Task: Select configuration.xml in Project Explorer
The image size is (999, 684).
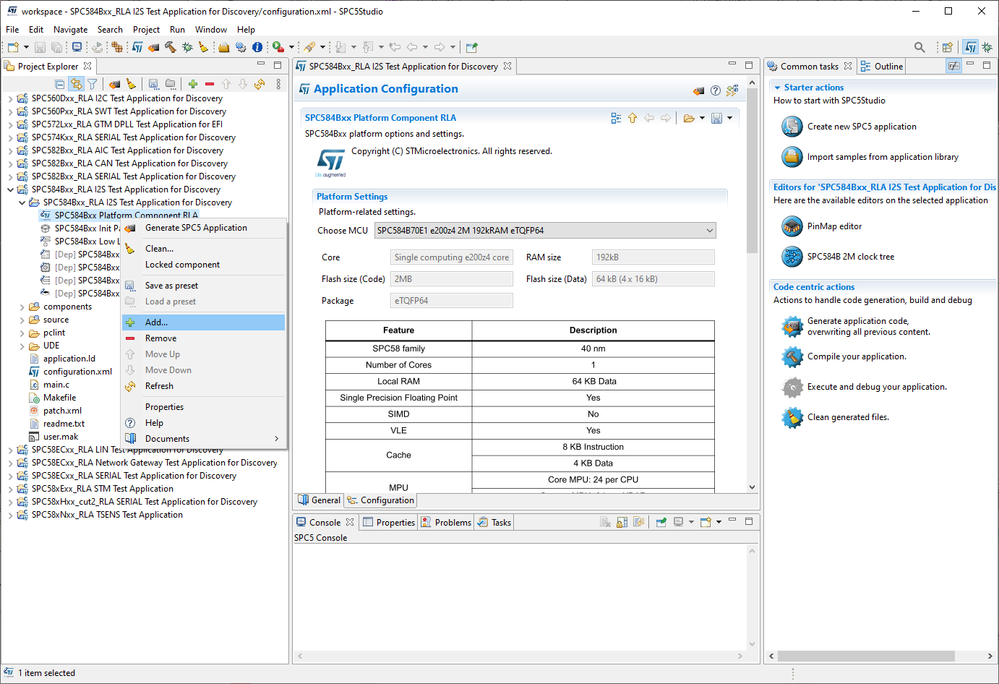Action: tap(77, 372)
